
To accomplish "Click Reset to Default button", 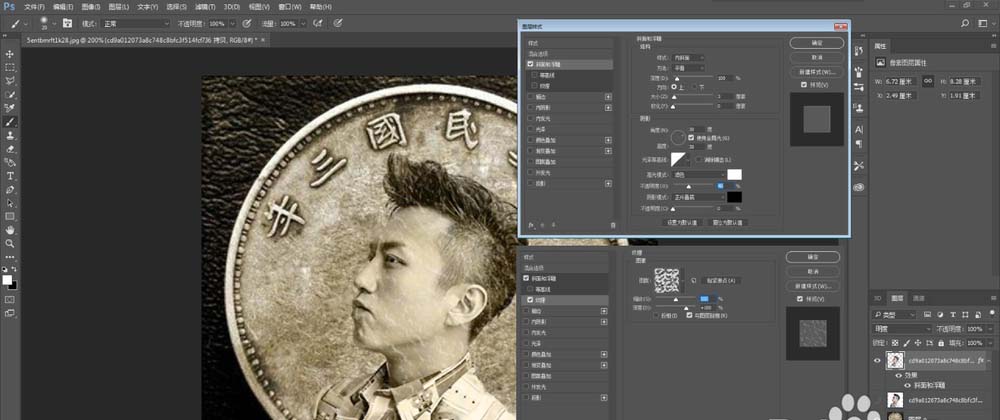I will coord(728,222).
